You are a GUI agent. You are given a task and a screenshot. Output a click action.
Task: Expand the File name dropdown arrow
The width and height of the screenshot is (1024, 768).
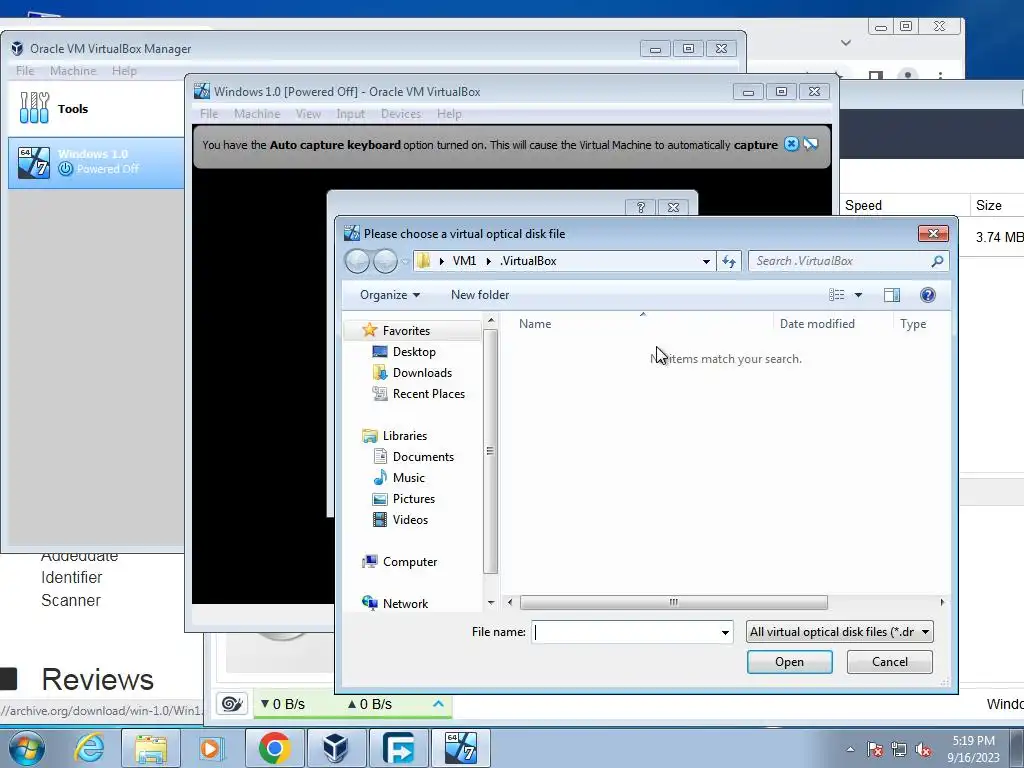[725, 632]
